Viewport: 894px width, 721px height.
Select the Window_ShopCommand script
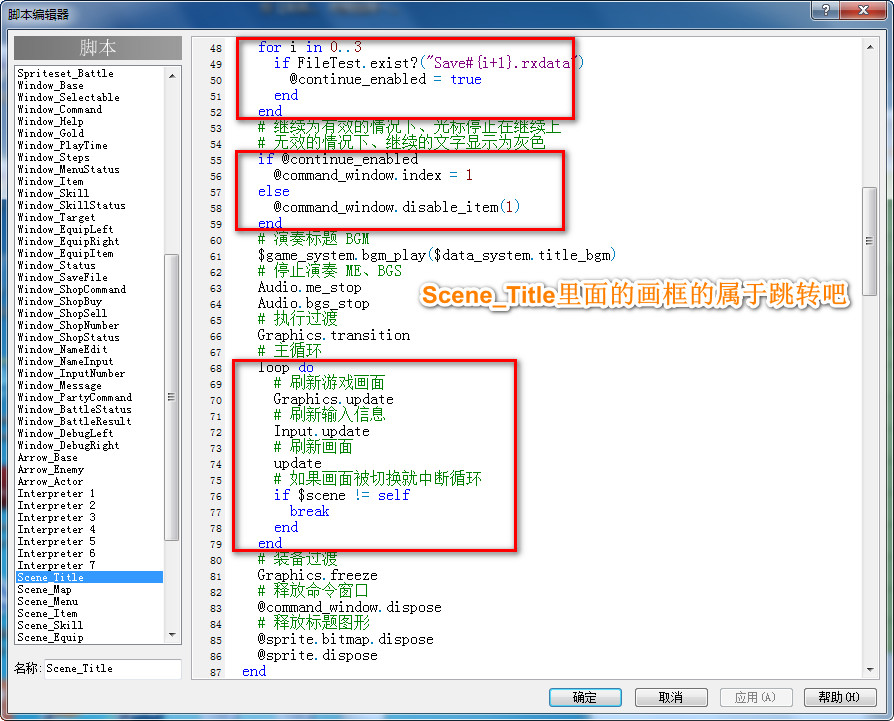coord(72,289)
